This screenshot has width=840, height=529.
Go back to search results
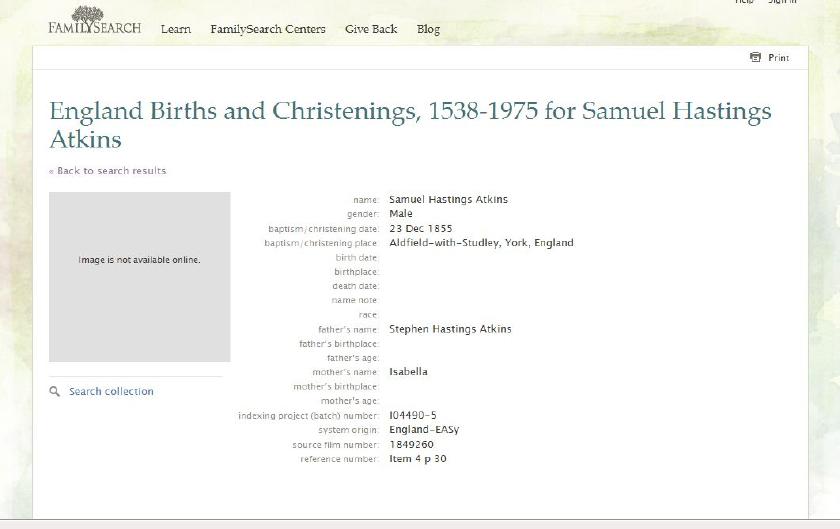pos(108,171)
